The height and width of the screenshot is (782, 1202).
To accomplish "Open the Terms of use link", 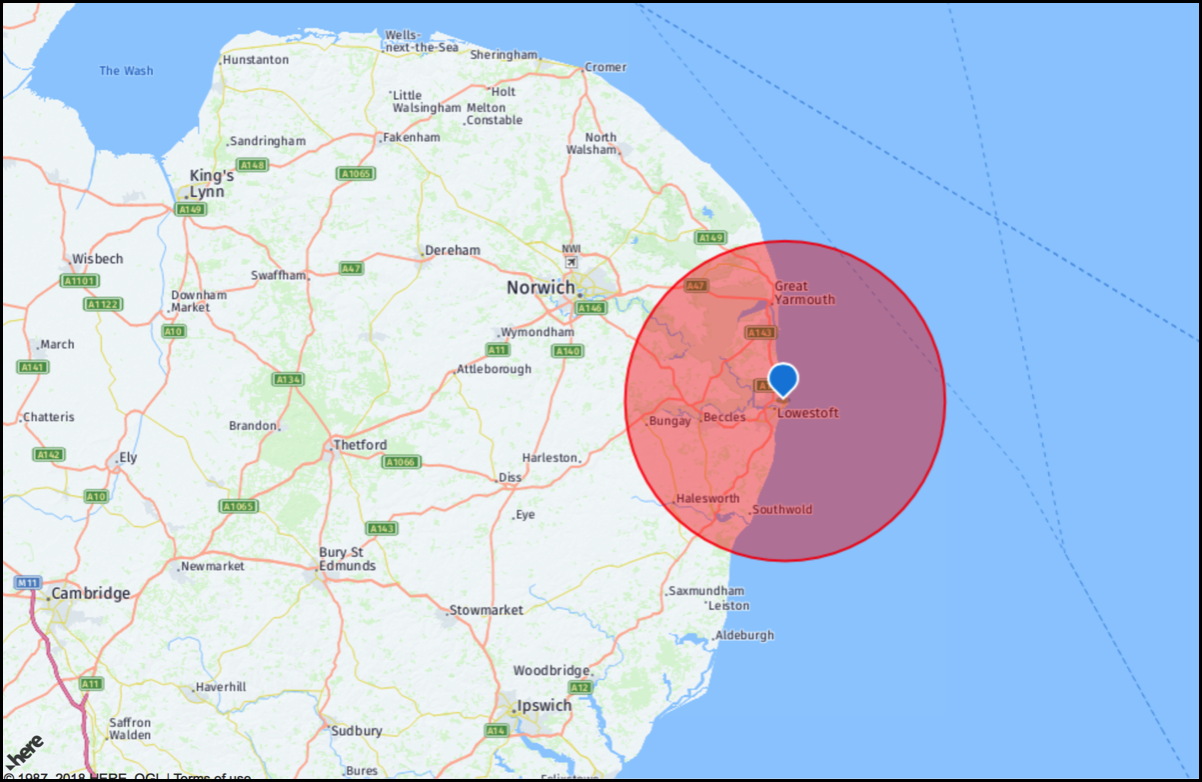I will pos(212,777).
